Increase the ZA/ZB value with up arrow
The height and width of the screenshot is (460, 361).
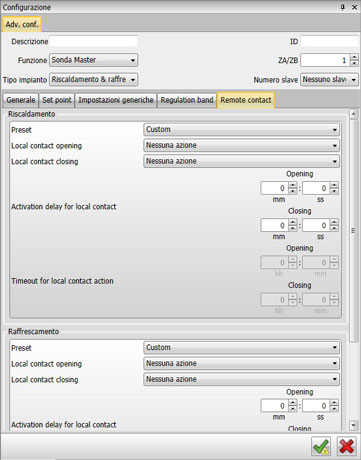tap(354, 57)
